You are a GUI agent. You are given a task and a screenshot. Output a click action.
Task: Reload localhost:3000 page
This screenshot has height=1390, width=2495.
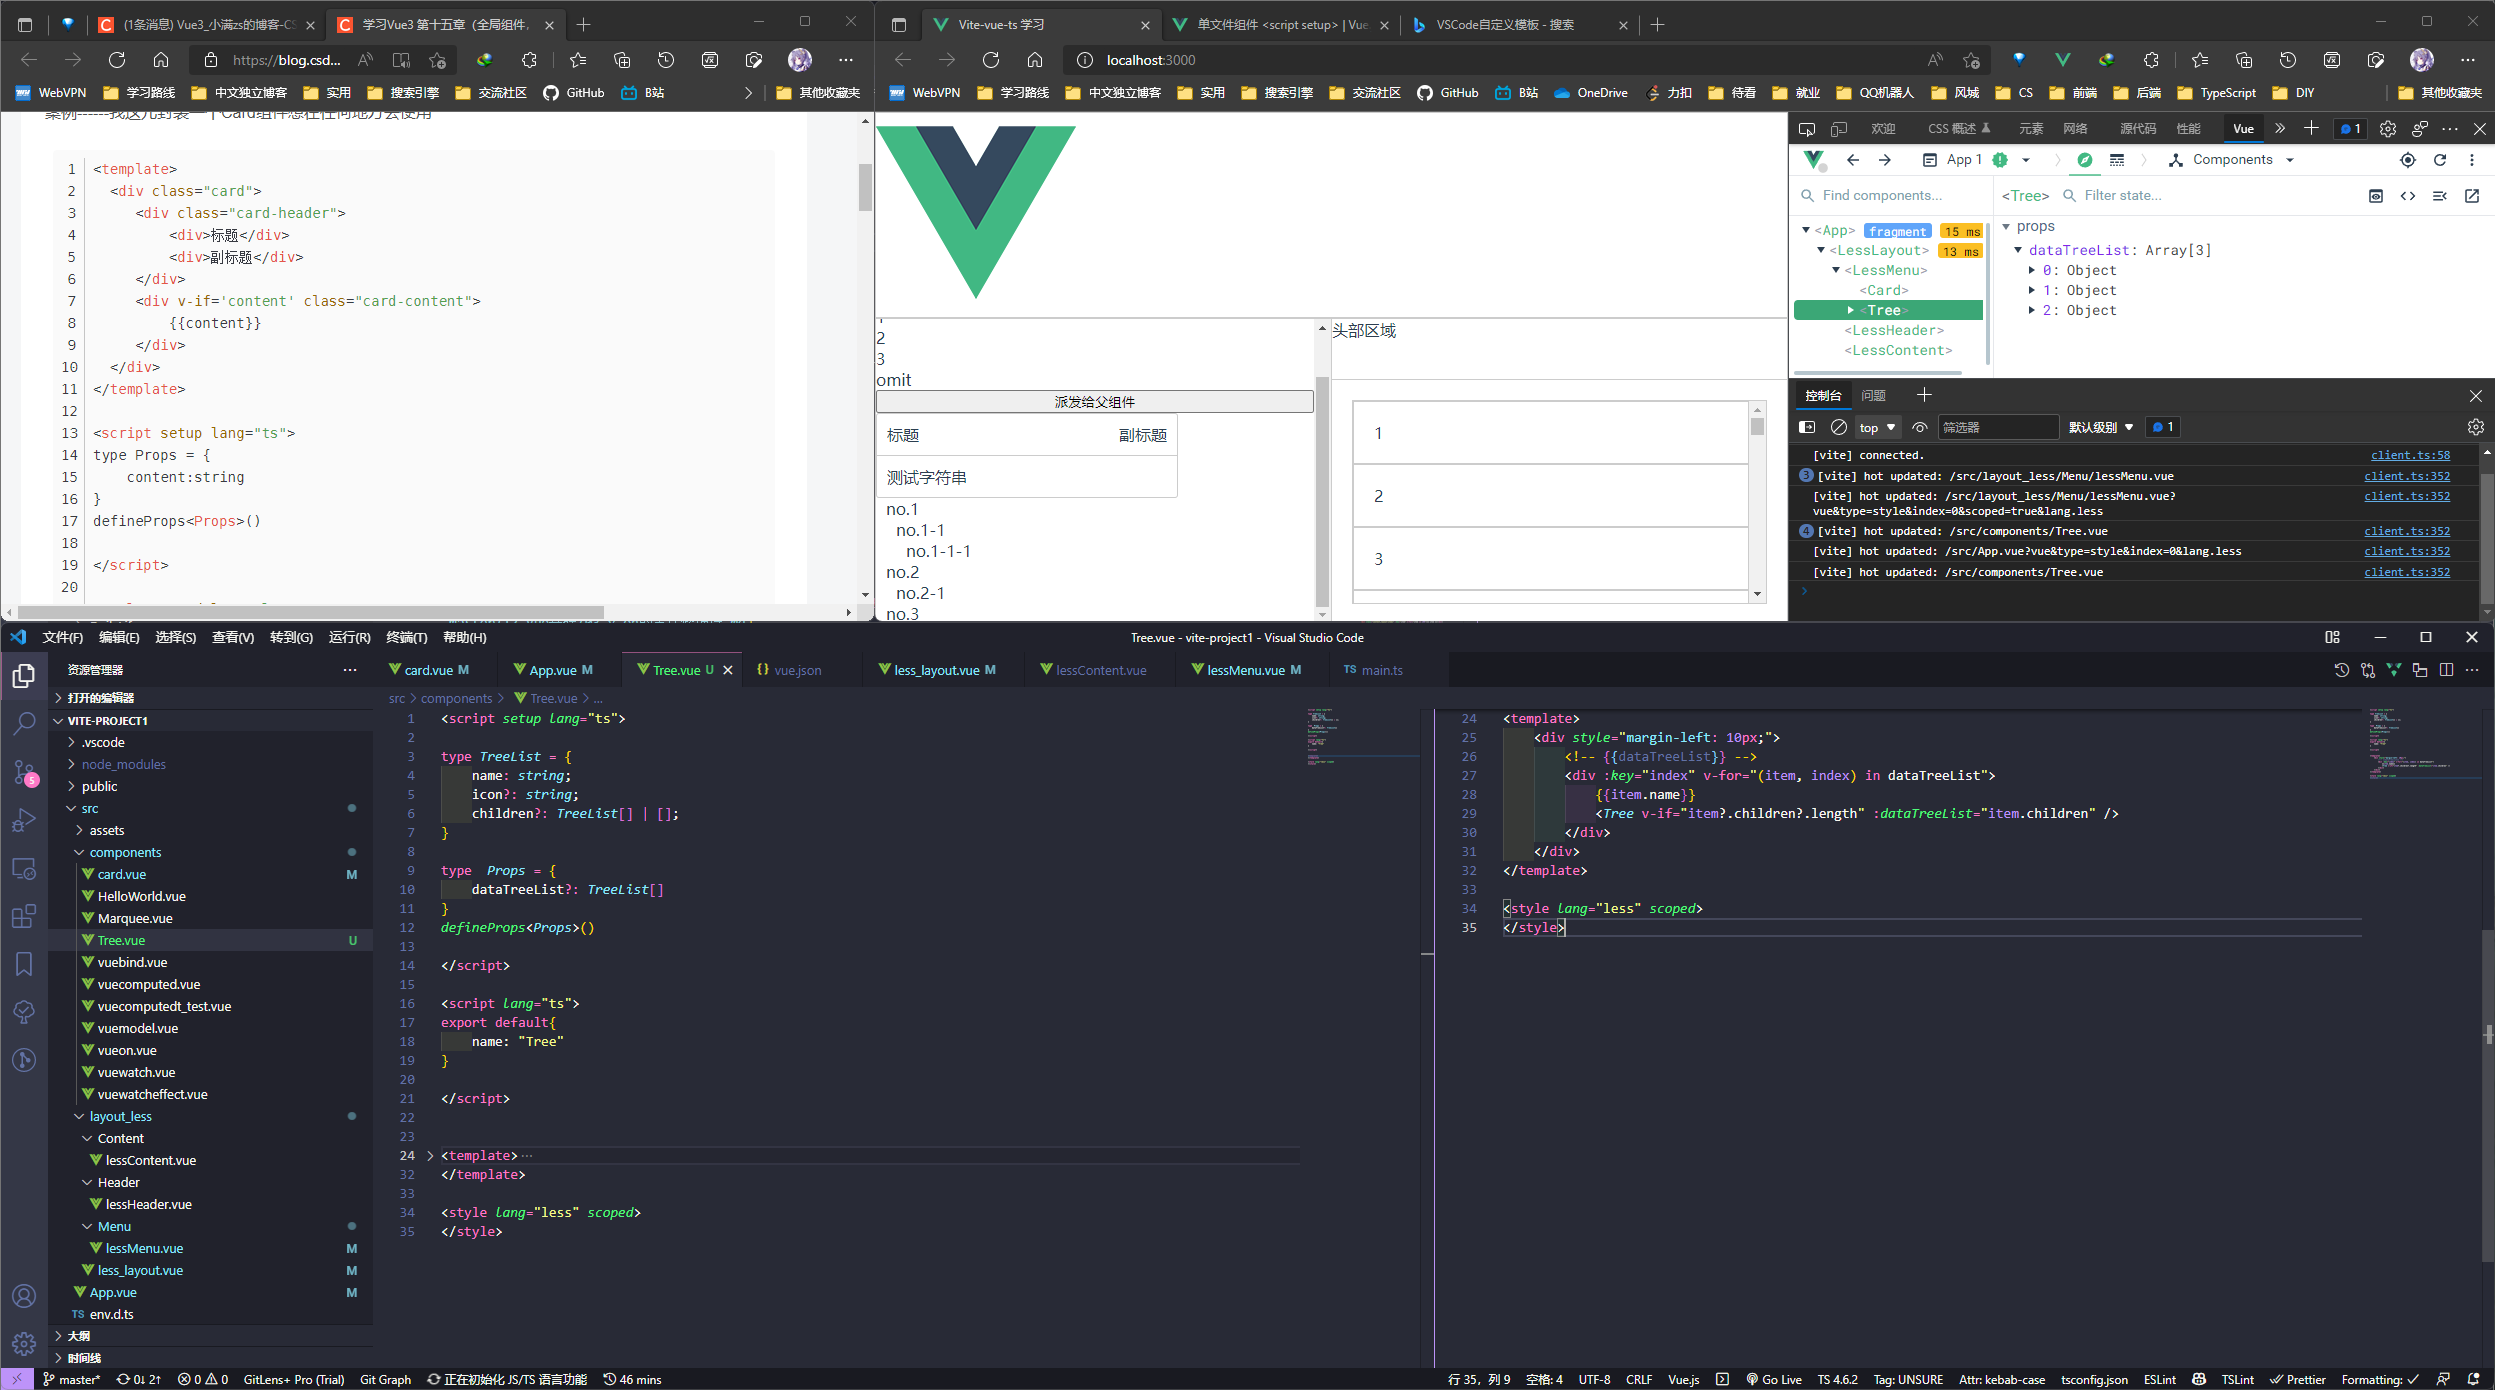[x=991, y=60]
